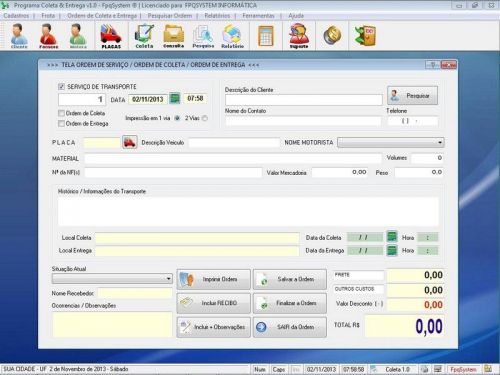Open the gold coins finance icon

(x=332, y=35)
